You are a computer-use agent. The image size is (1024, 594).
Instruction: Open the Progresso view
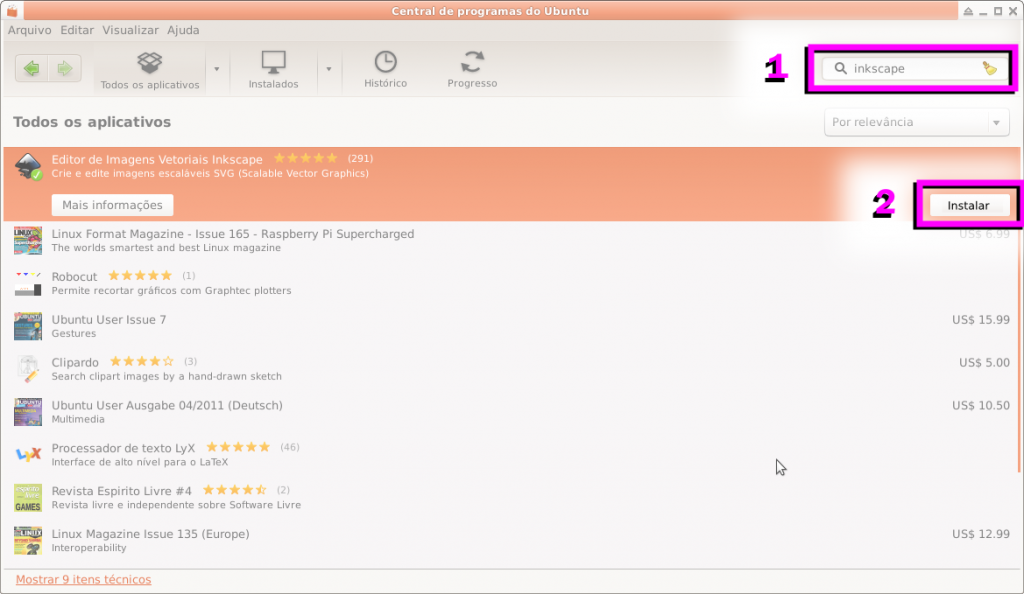(472, 70)
